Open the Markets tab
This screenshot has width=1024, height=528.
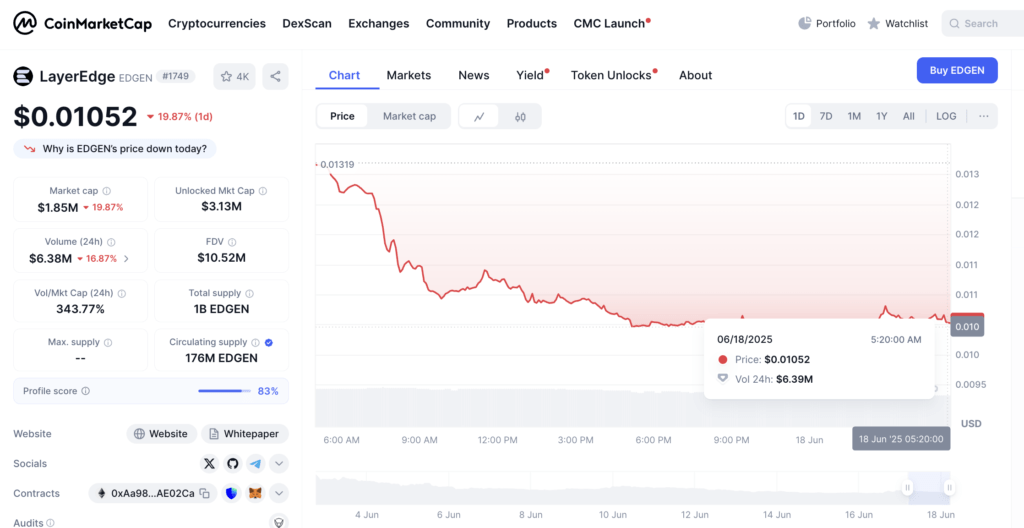(x=409, y=75)
